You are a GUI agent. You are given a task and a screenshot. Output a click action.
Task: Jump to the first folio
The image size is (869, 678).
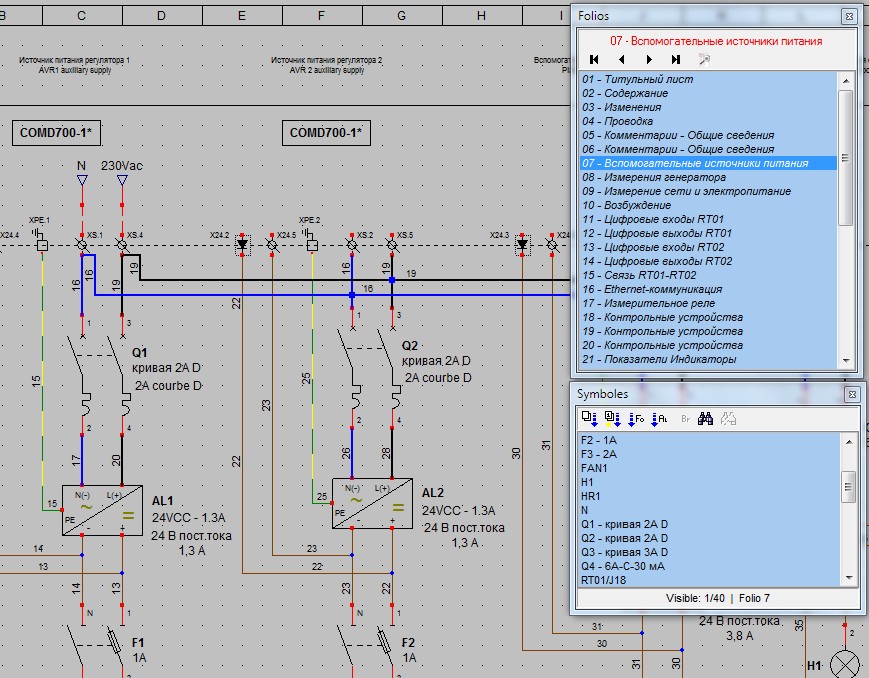pos(594,60)
